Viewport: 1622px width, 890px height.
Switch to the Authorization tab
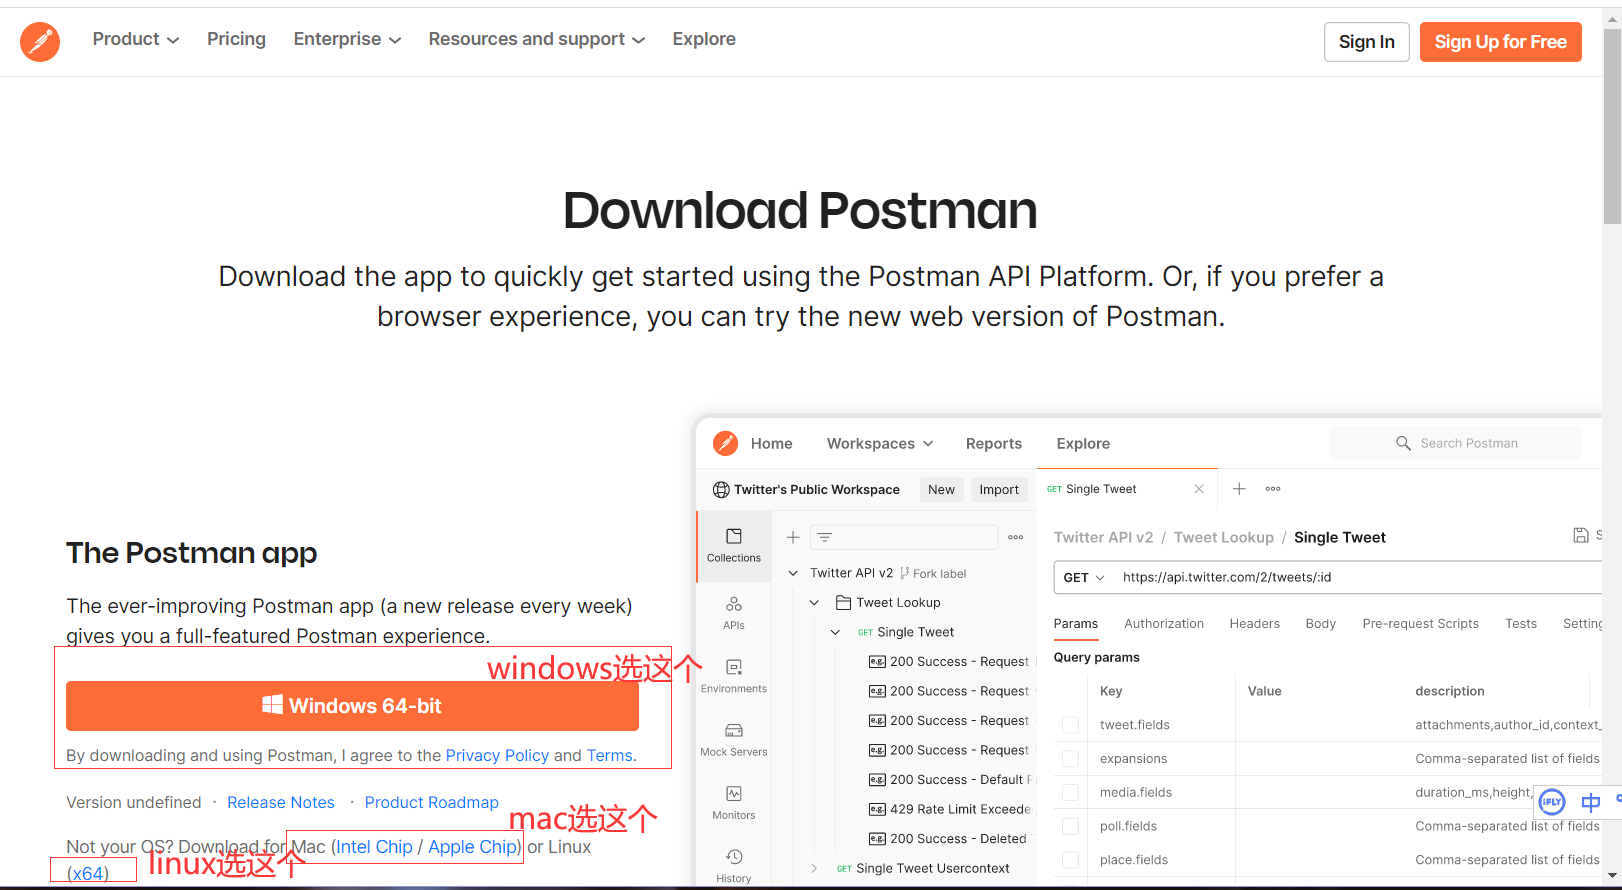pos(1164,623)
